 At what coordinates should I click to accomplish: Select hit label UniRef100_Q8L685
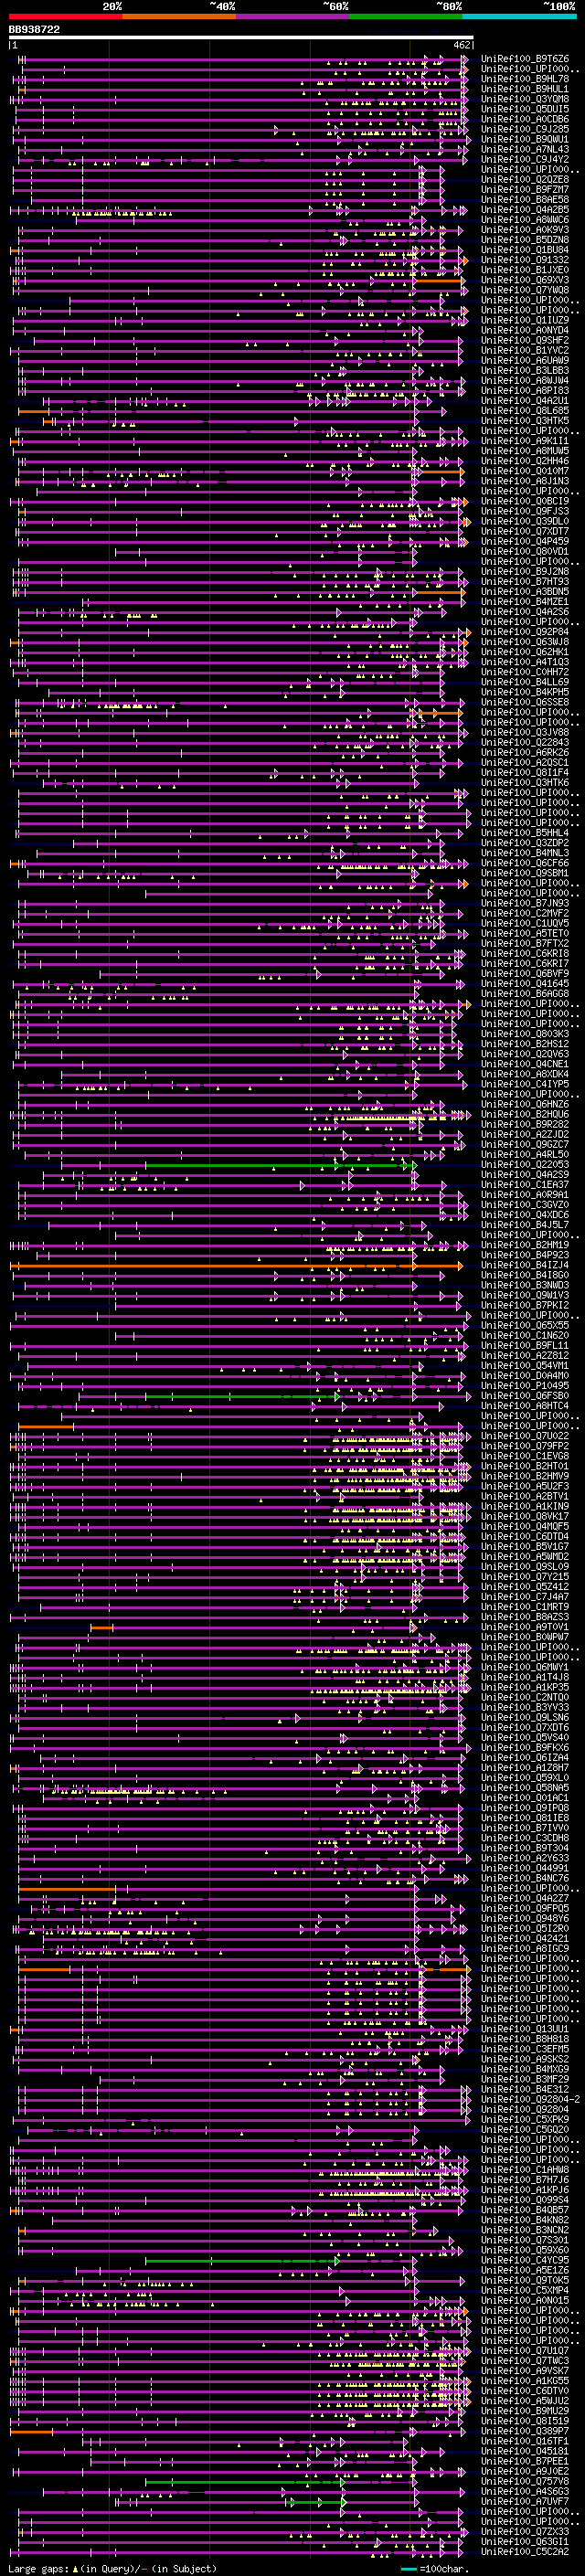[x=524, y=411]
